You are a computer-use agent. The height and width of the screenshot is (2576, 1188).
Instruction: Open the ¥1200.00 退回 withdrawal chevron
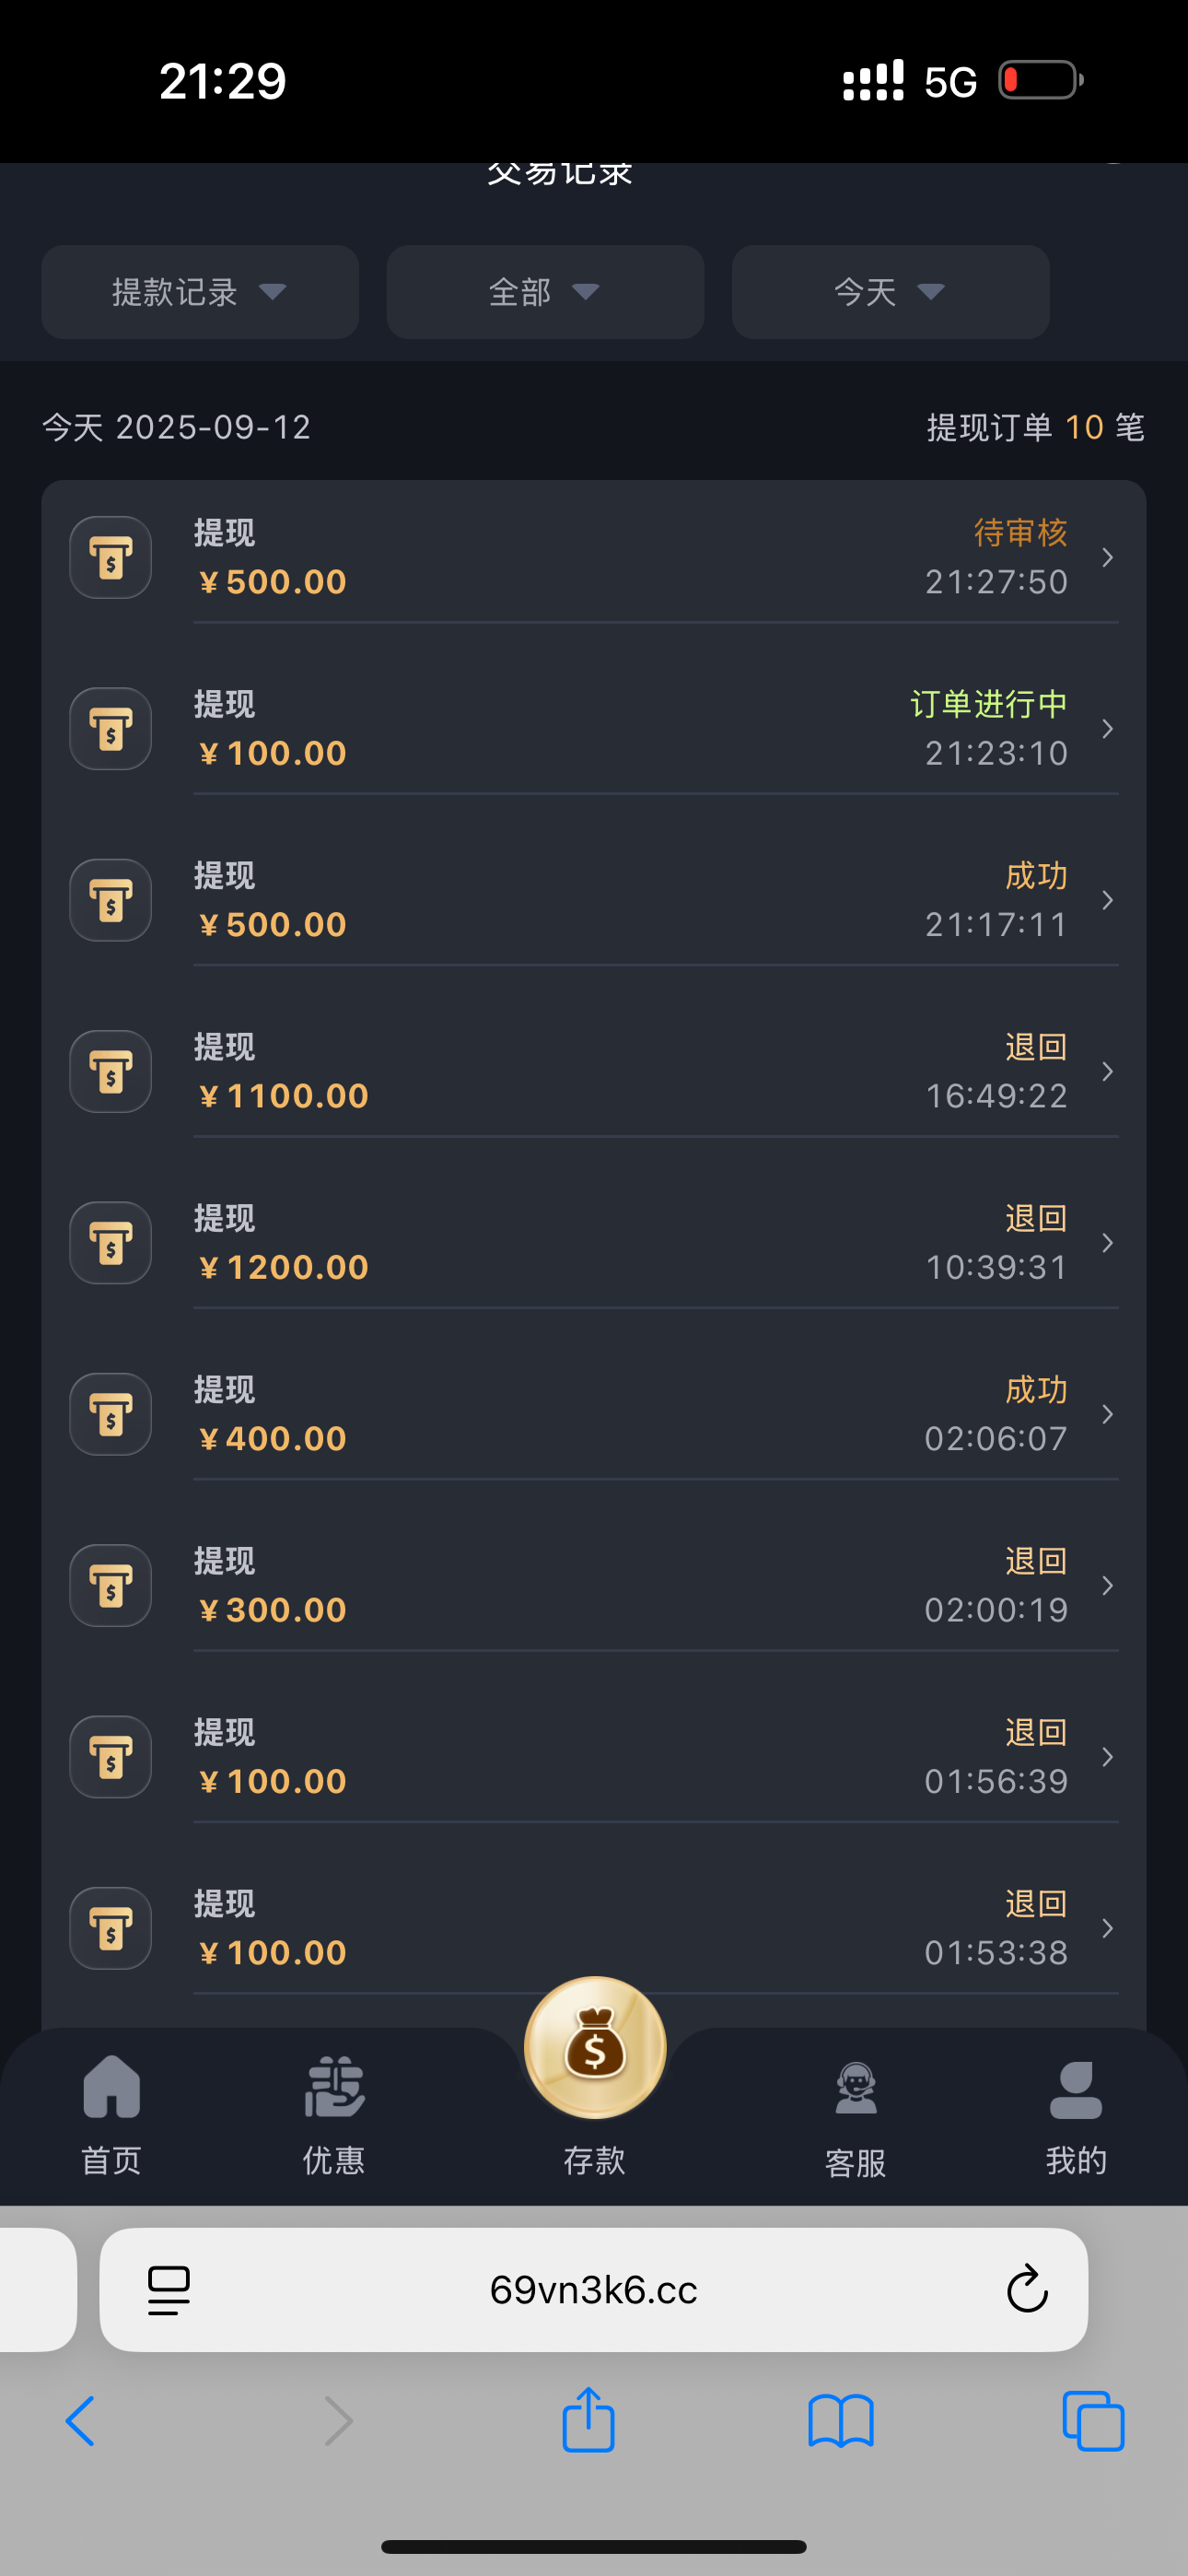(x=1107, y=1243)
